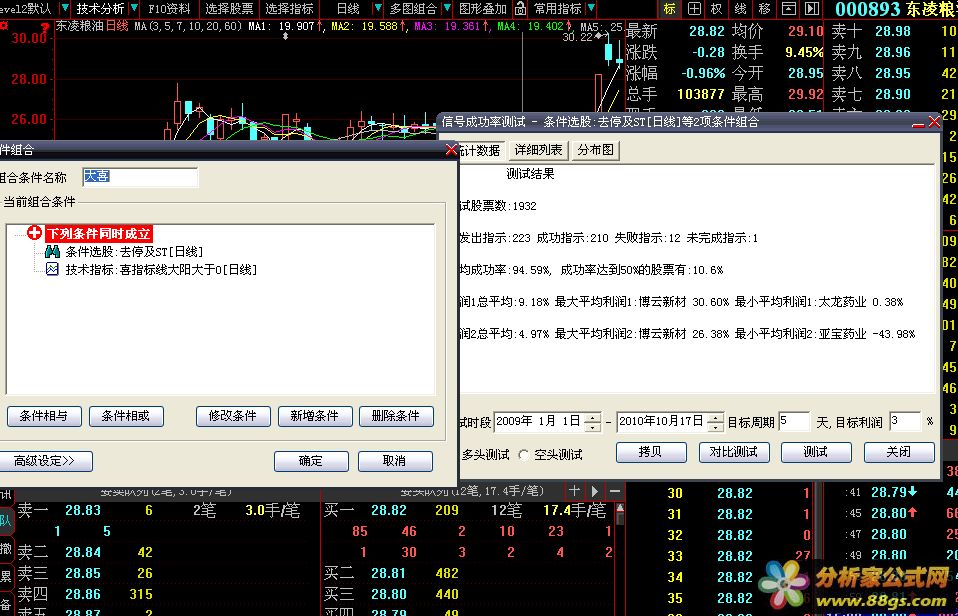Click the 000893 stock code title
The width and height of the screenshot is (958, 616).
(x=868, y=9)
